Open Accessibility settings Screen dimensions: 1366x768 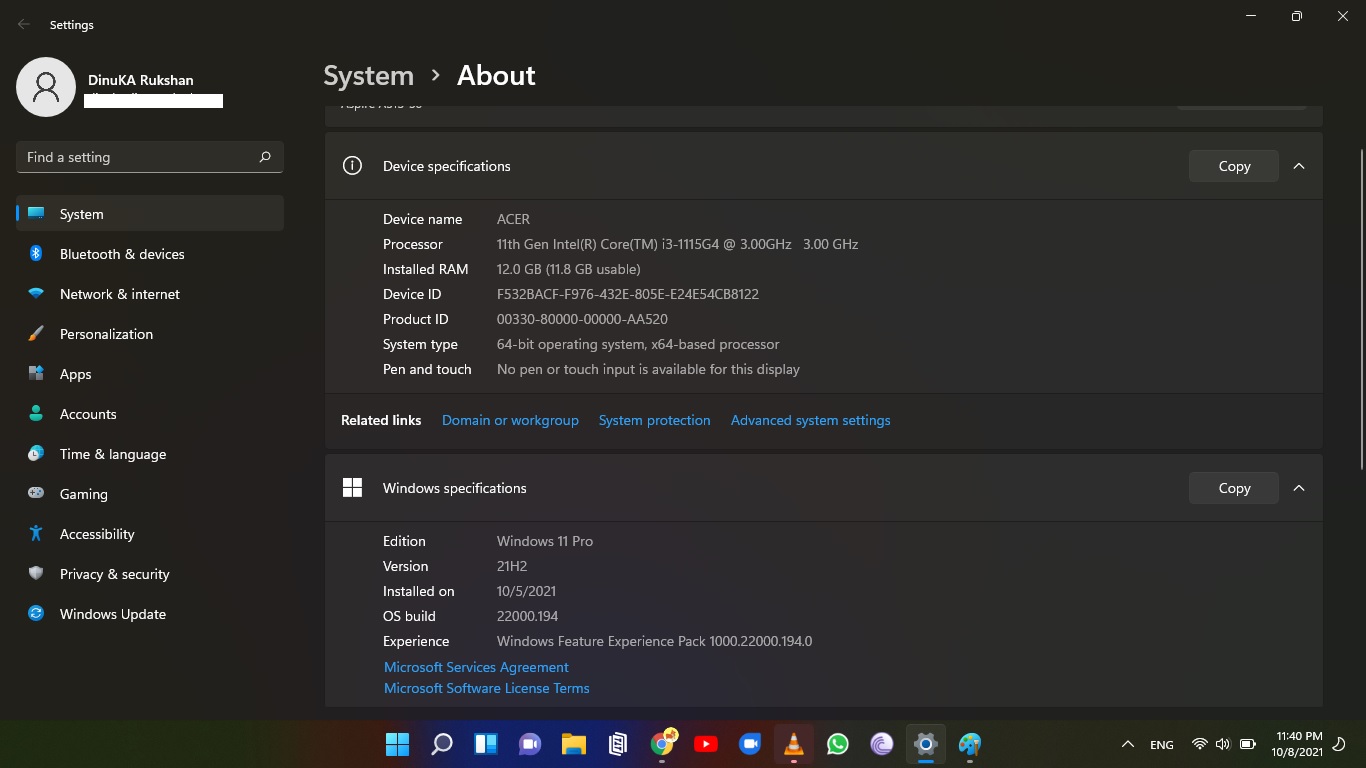click(150, 534)
